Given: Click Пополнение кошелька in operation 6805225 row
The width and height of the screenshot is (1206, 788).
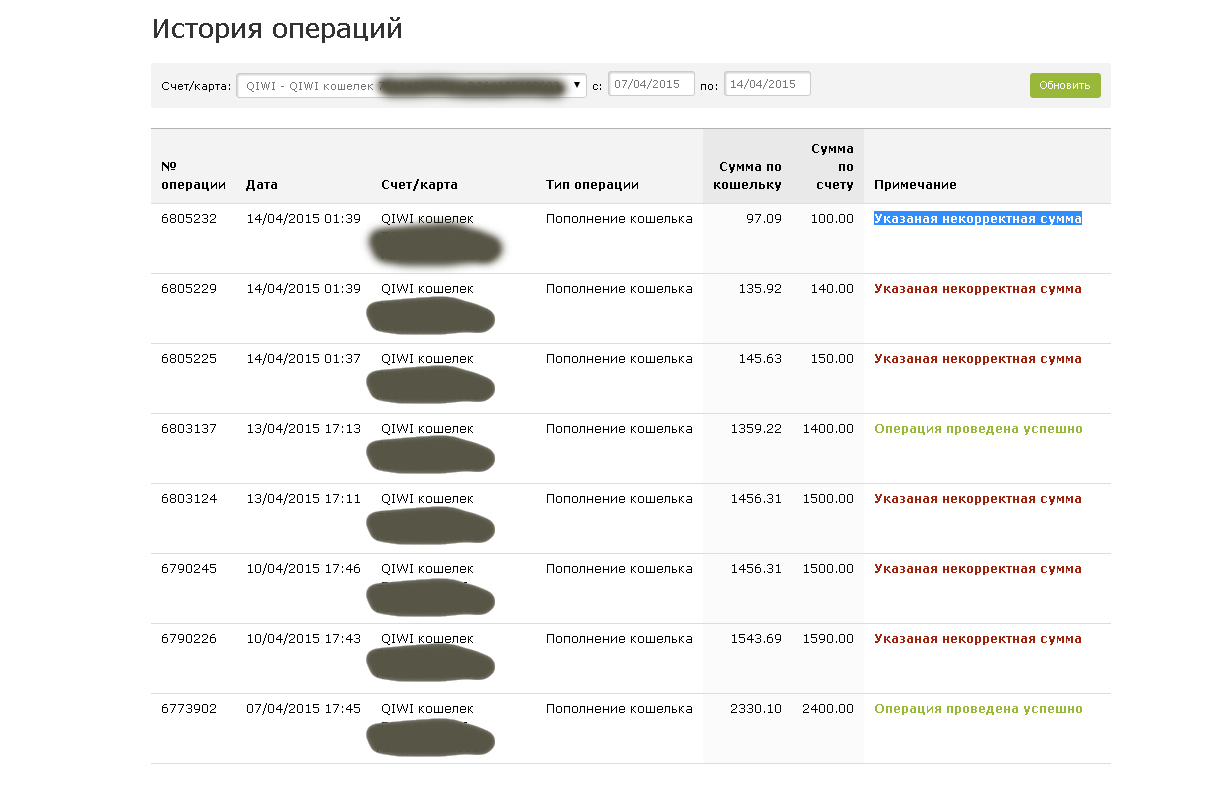Looking at the screenshot, I should click(x=619, y=358).
